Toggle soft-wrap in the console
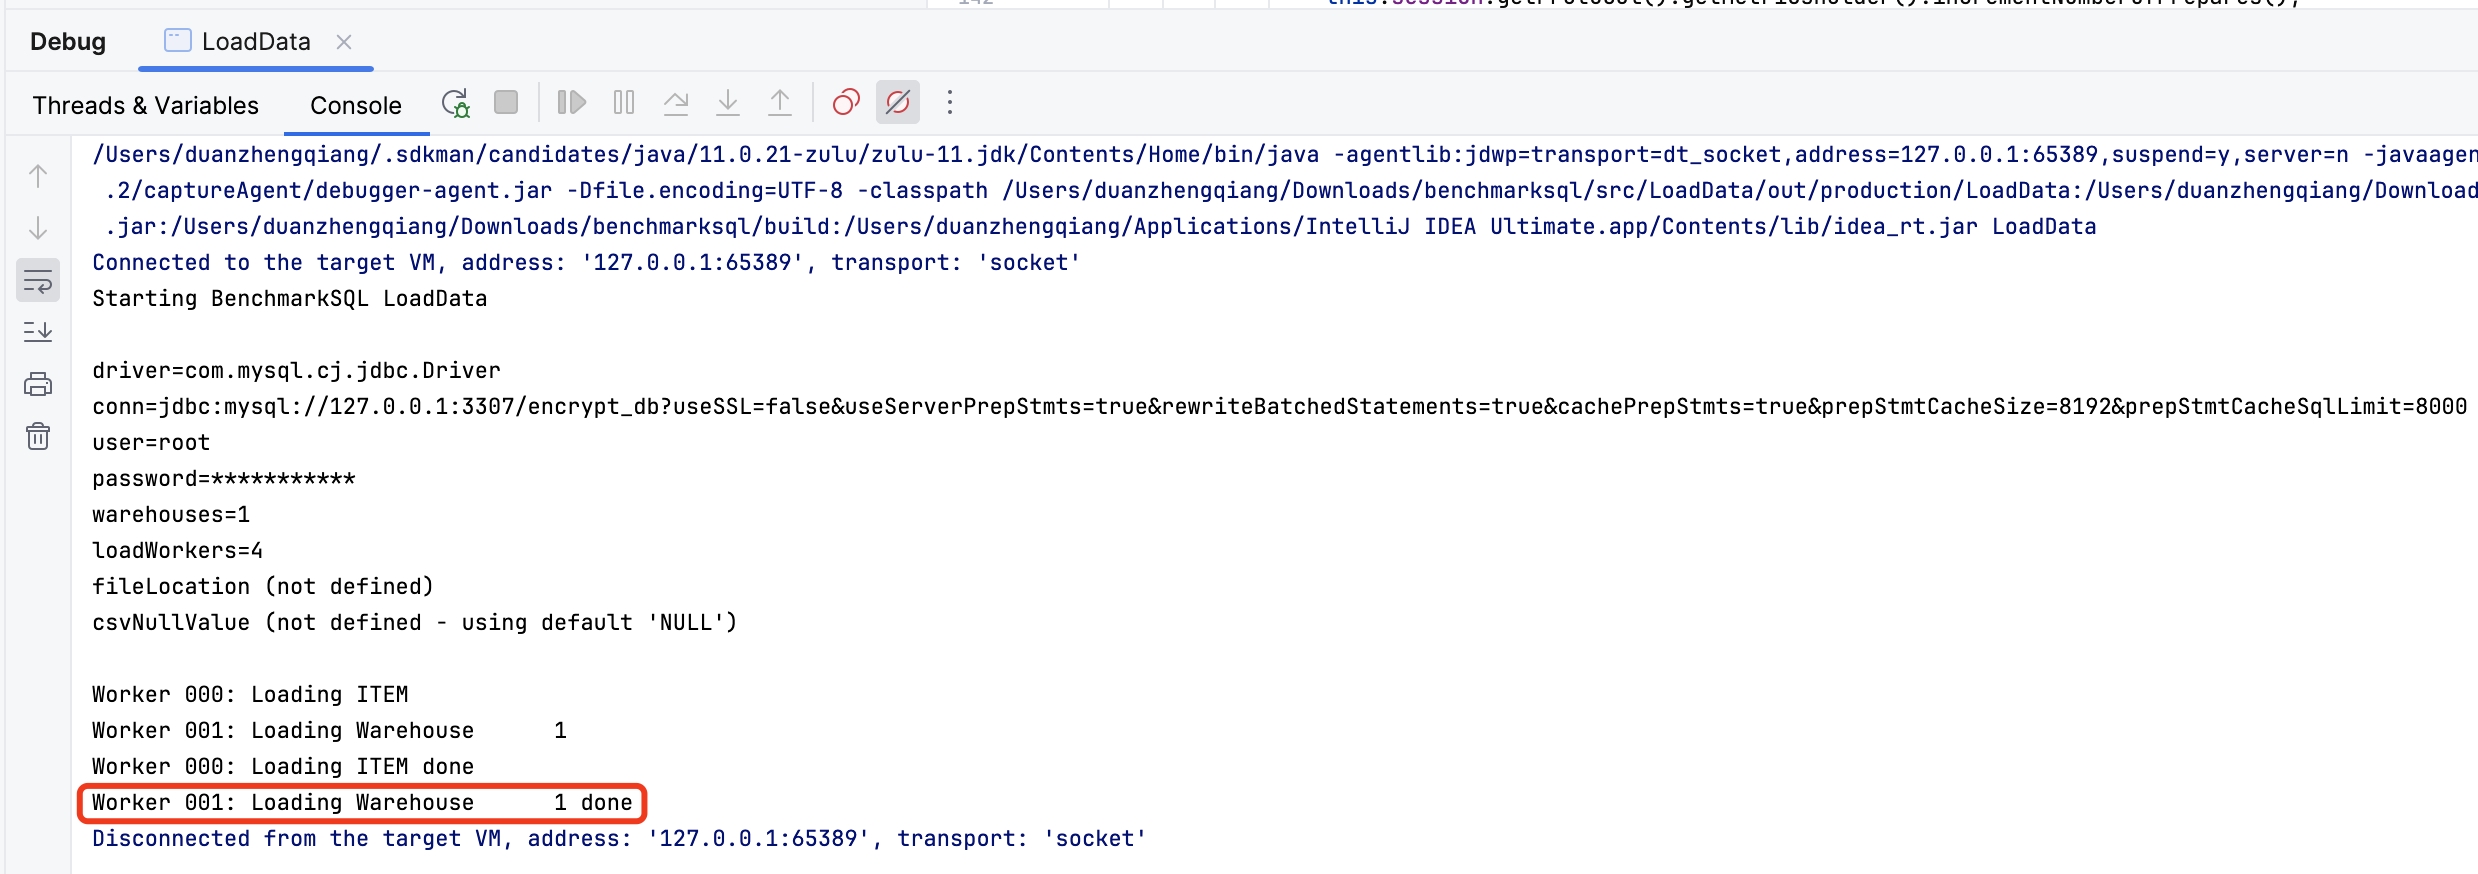 (38, 281)
